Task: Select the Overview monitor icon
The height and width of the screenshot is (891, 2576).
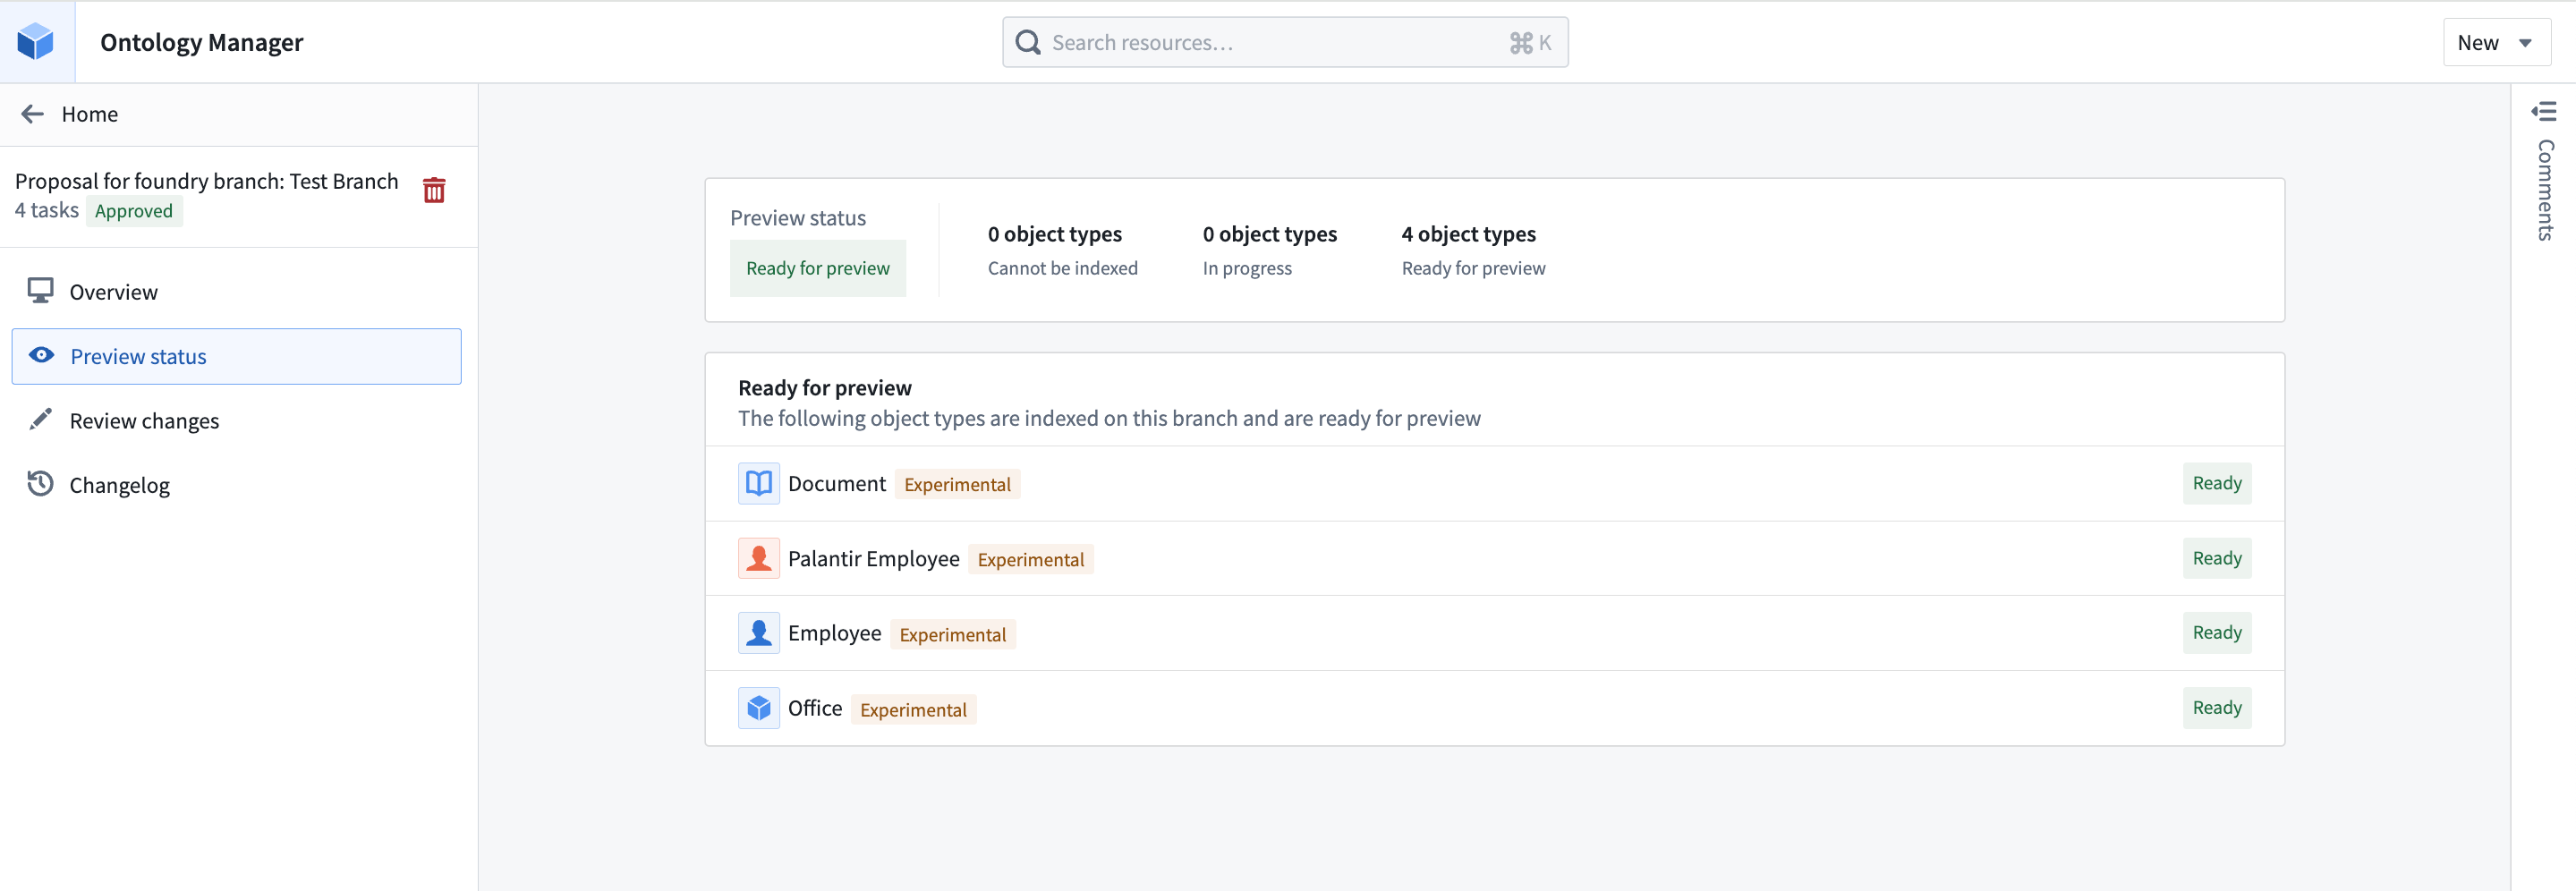Action: coord(40,290)
